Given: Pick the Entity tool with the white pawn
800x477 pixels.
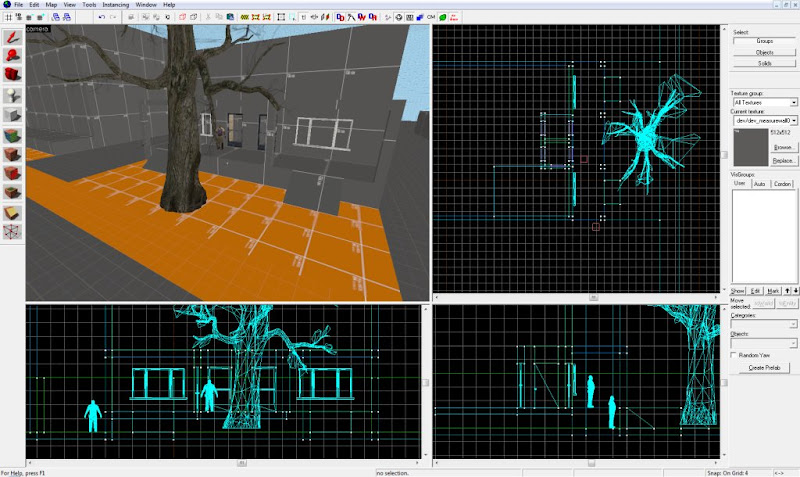Looking at the screenshot, I should (x=12, y=95).
